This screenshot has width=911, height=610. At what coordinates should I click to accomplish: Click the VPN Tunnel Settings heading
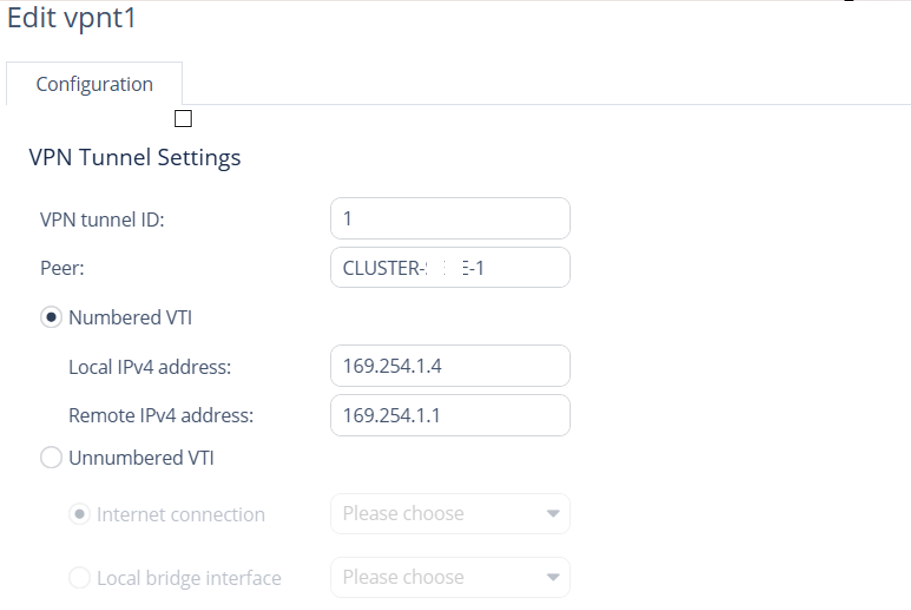coord(135,158)
